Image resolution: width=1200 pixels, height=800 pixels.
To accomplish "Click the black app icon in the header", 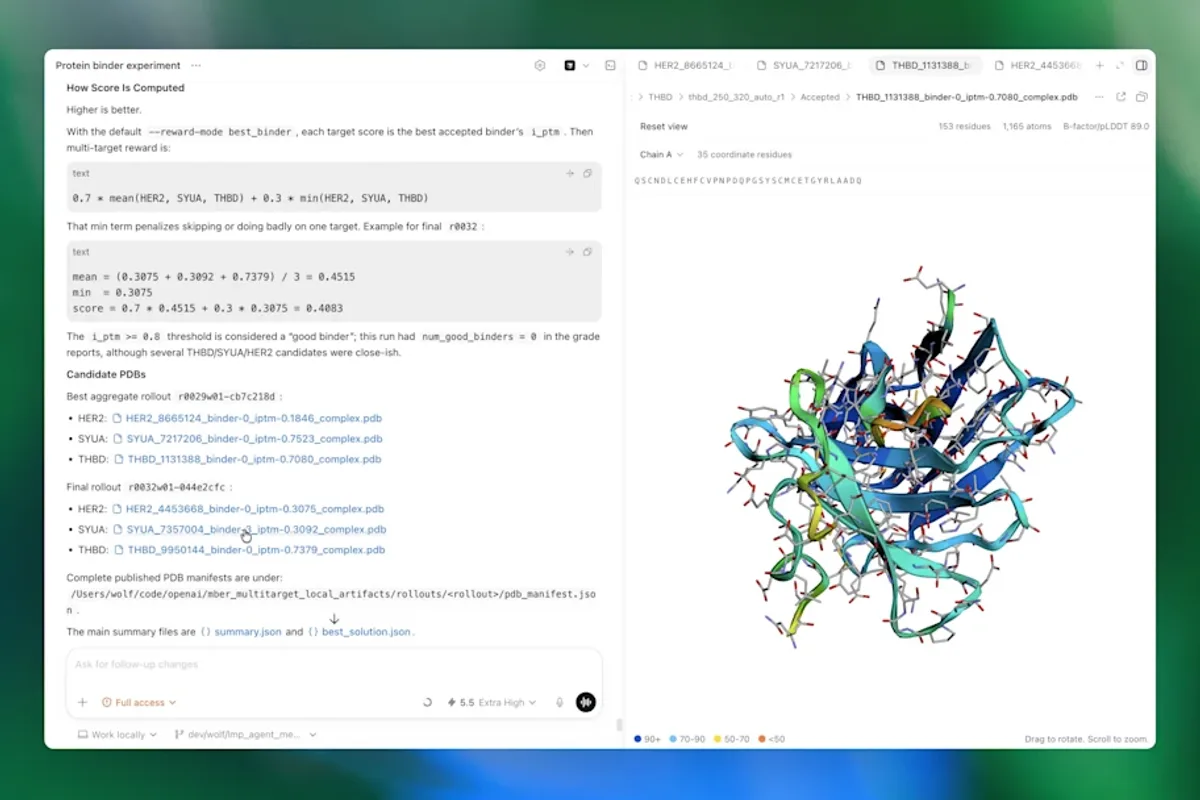I will pos(570,66).
